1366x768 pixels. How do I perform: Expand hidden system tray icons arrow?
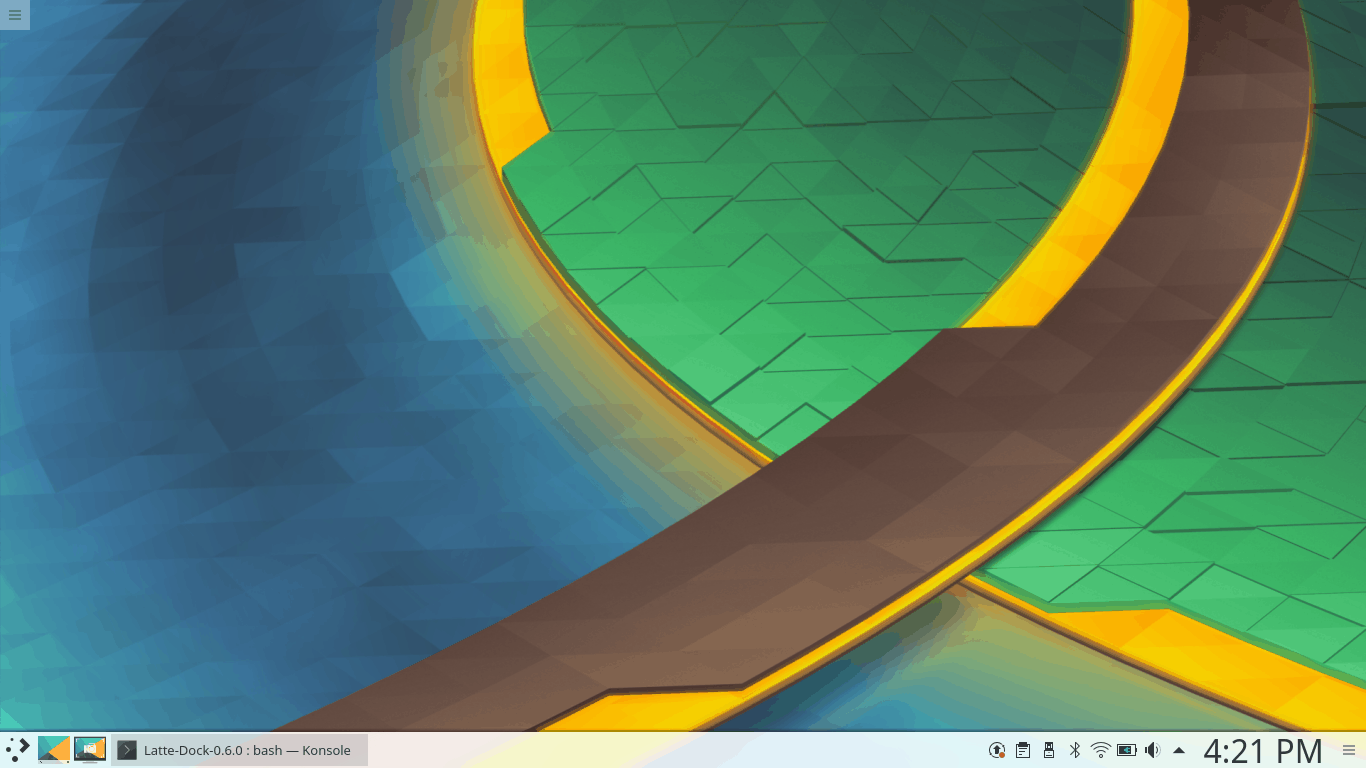pos(1179,750)
